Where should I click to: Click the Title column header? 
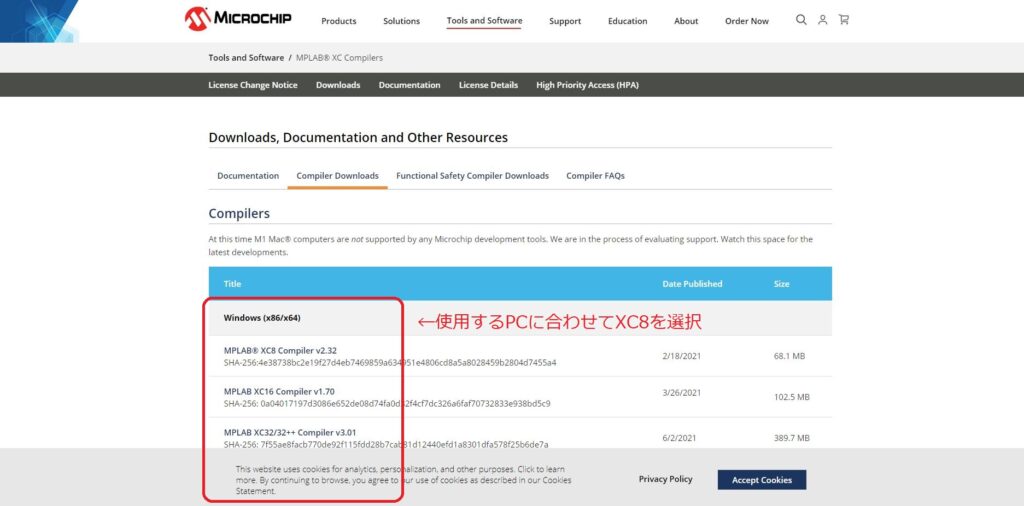[232, 284]
